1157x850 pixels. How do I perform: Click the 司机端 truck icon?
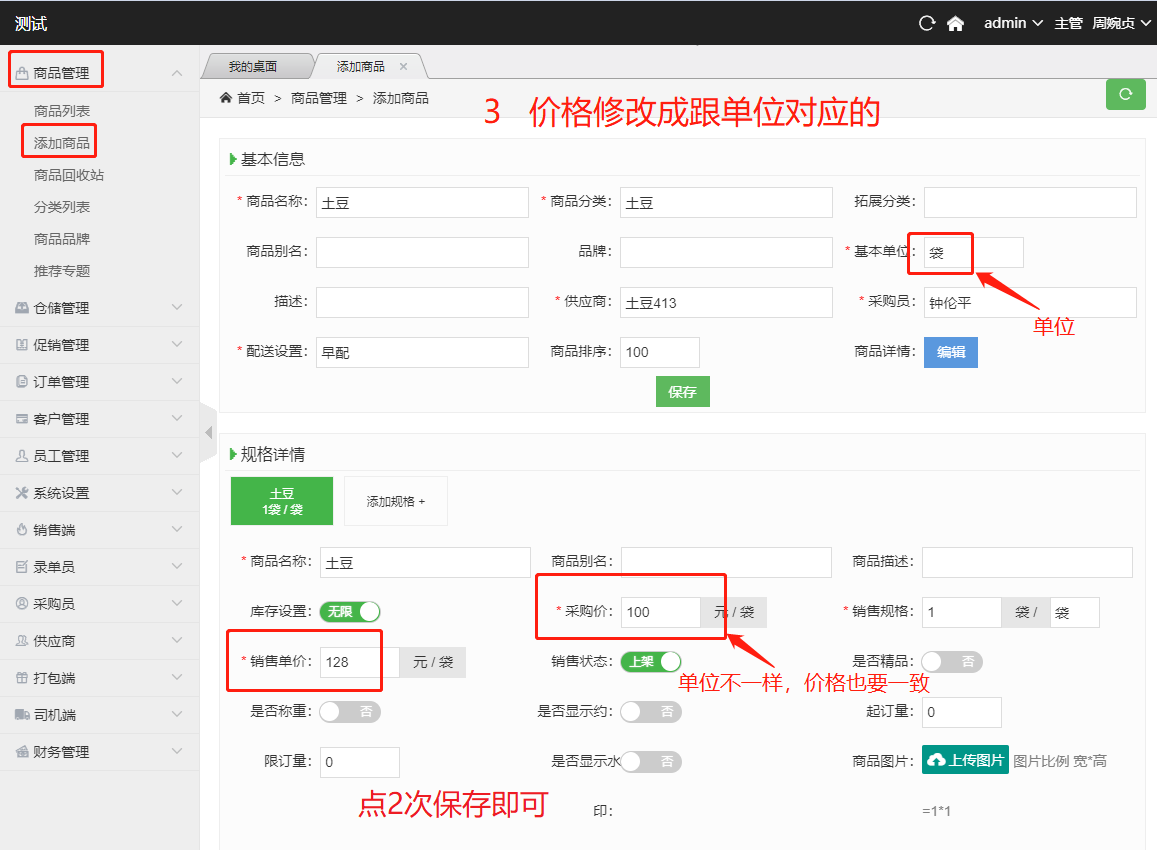coord(21,715)
